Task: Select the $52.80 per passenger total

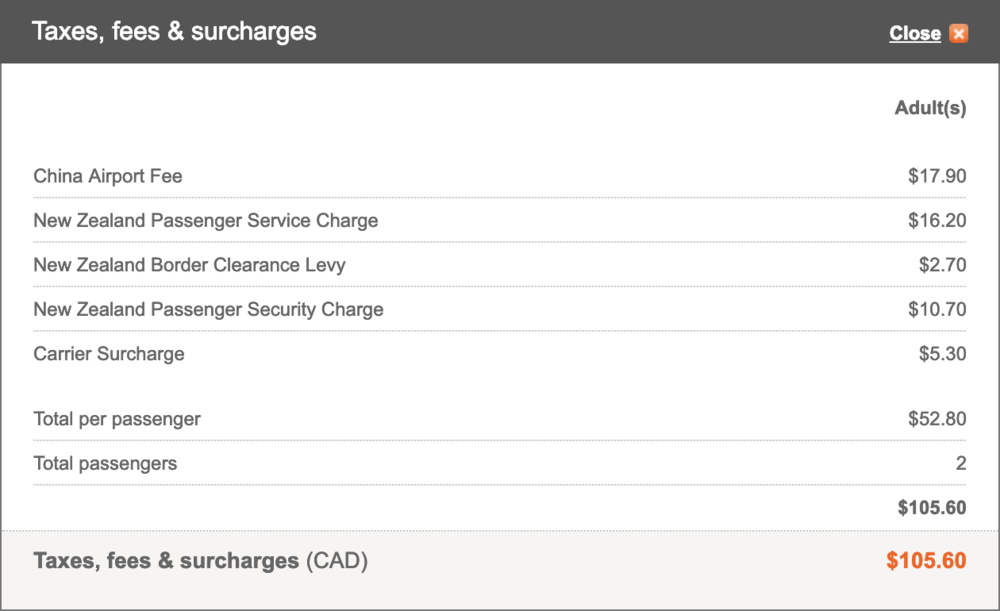Action: coord(937,419)
